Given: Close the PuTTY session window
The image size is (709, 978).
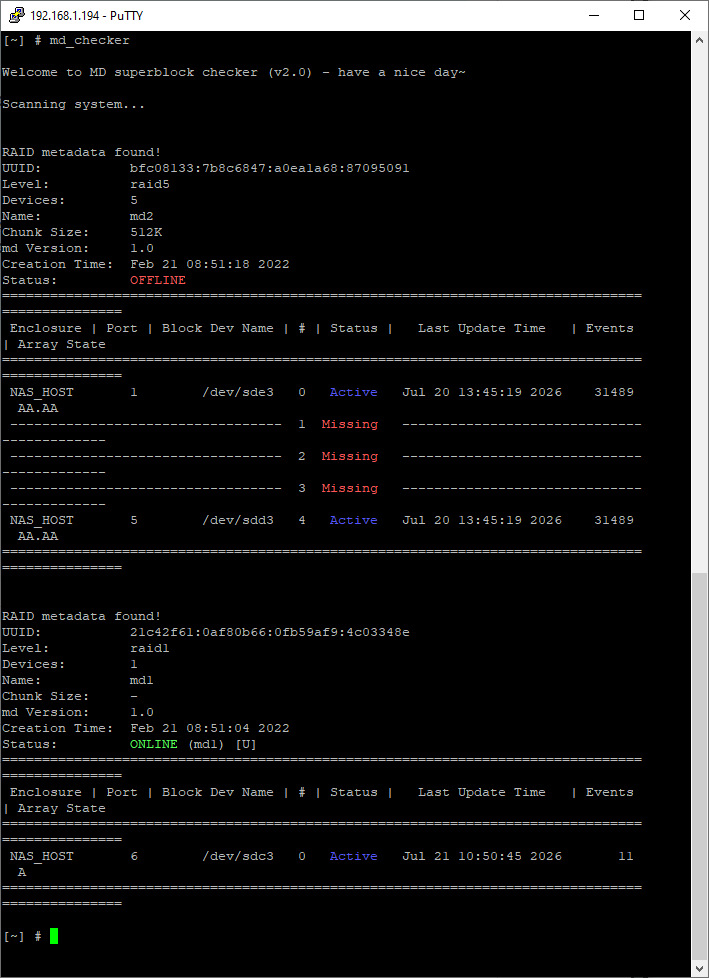Looking at the screenshot, I should (x=685, y=15).
